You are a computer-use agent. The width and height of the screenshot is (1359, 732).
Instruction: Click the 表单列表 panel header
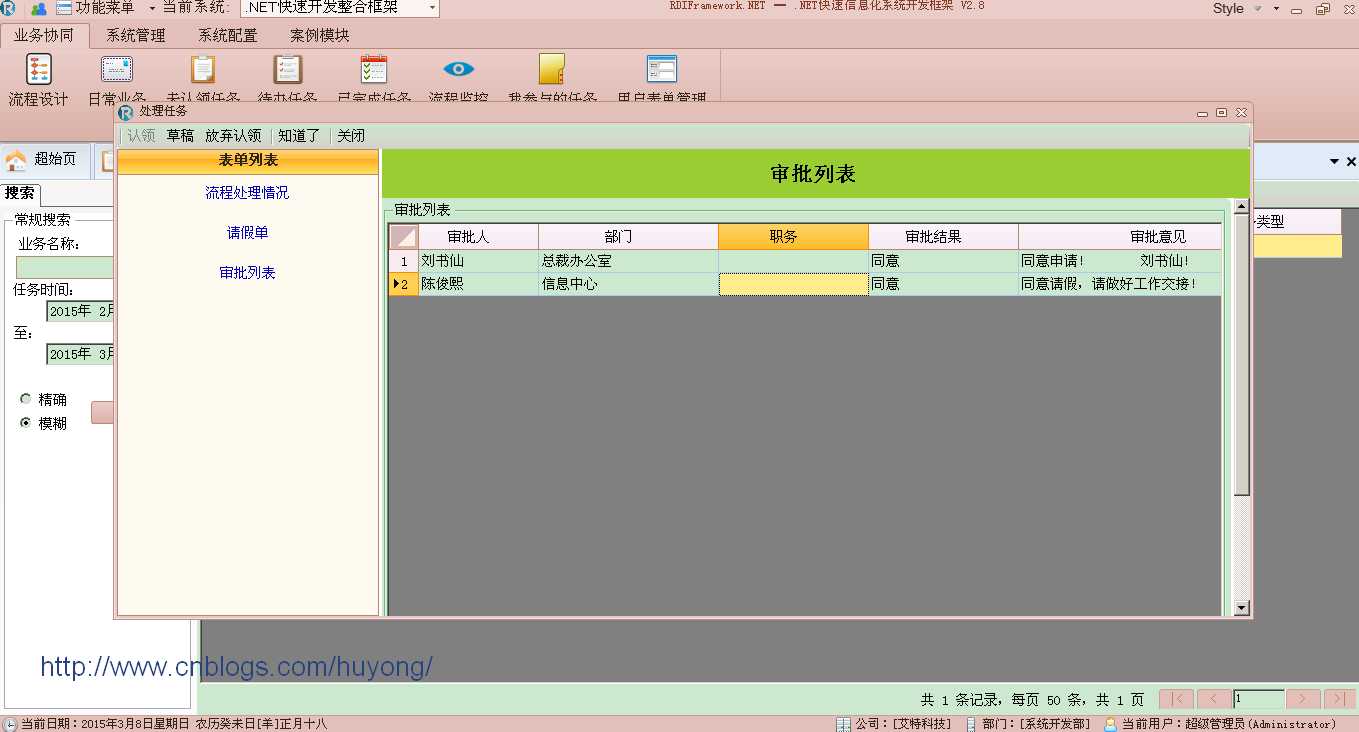[248, 161]
